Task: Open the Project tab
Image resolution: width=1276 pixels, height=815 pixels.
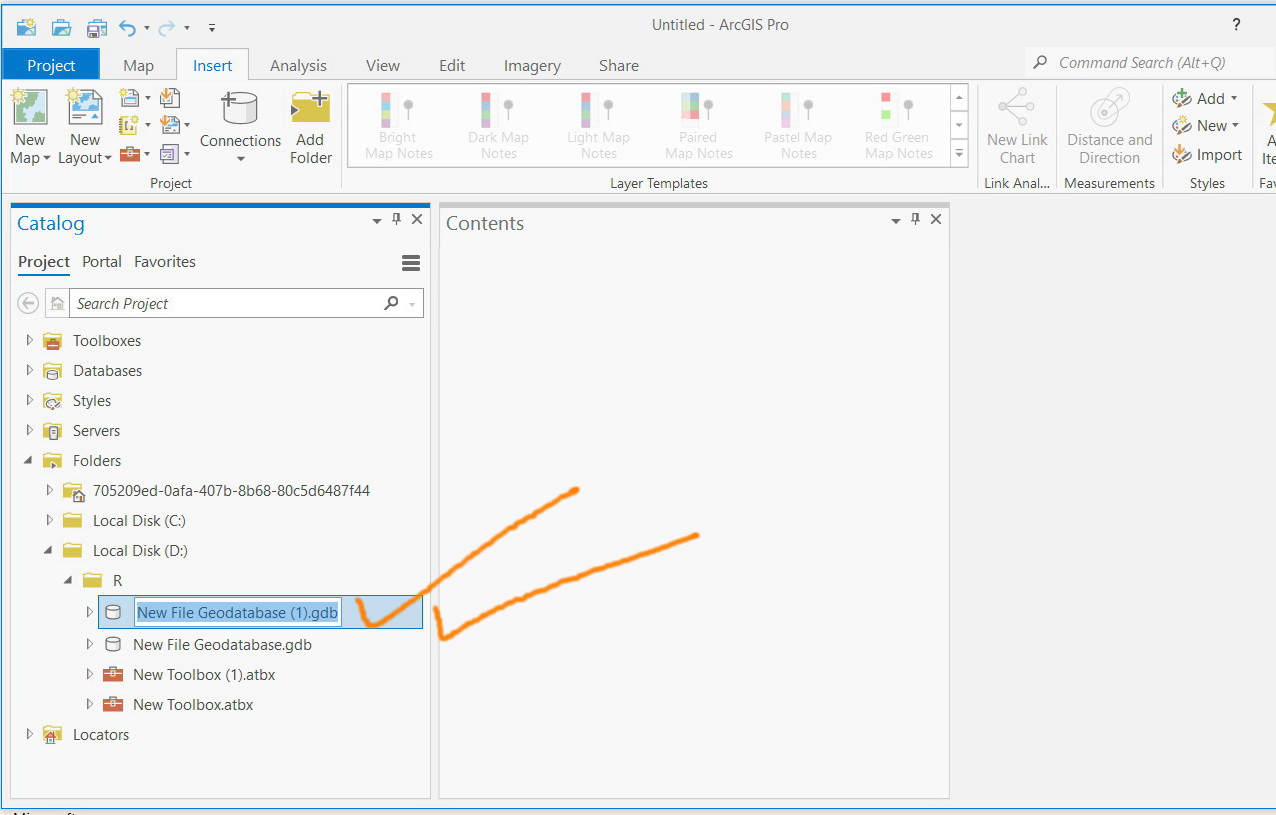Action: pyautogui.click(x=51, y=65)
